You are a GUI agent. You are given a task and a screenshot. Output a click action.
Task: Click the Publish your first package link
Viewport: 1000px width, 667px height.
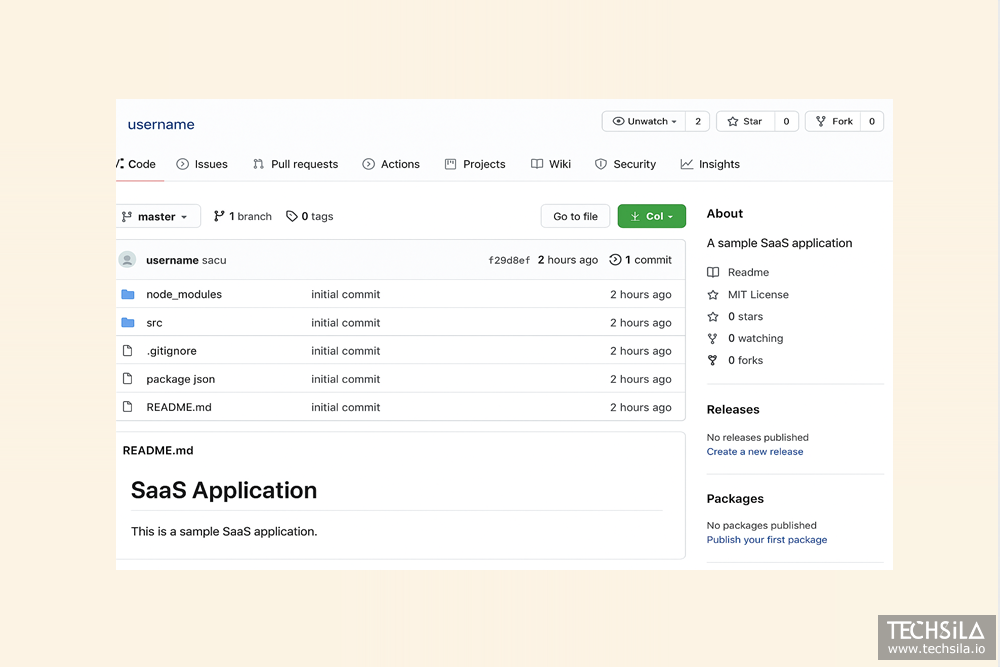[766, 540]
